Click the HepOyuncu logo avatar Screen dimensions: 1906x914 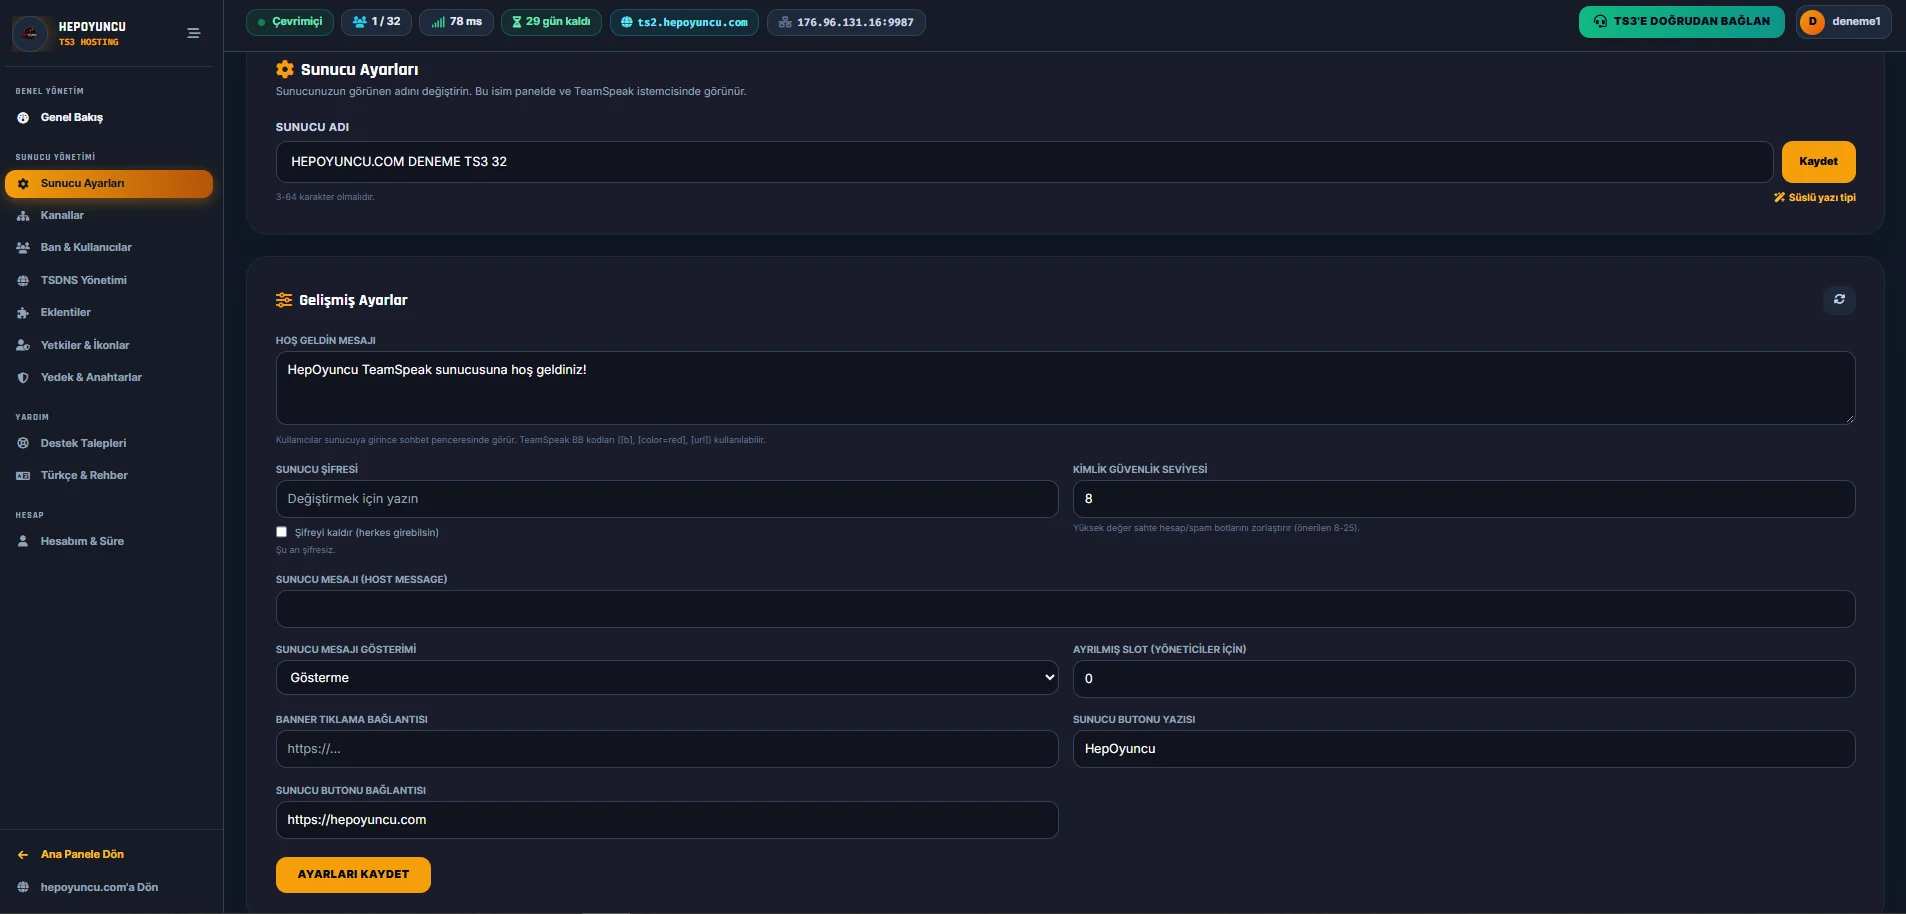click(x=30, y=33)
